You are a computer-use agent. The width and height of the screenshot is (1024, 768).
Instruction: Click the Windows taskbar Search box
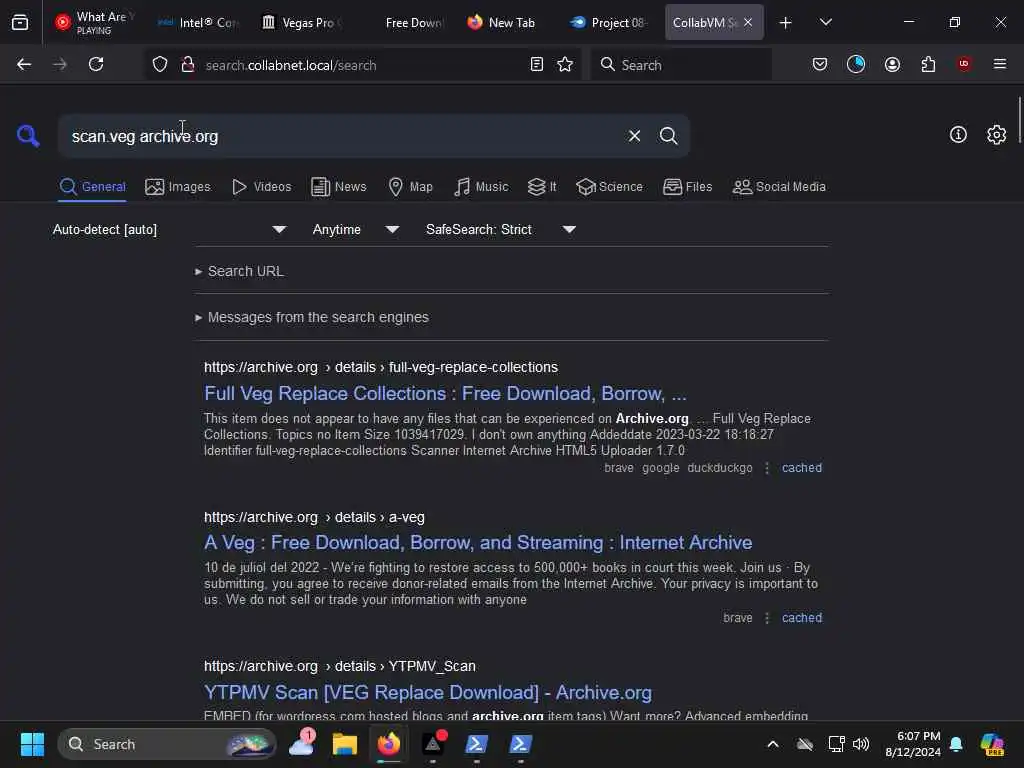167,744
